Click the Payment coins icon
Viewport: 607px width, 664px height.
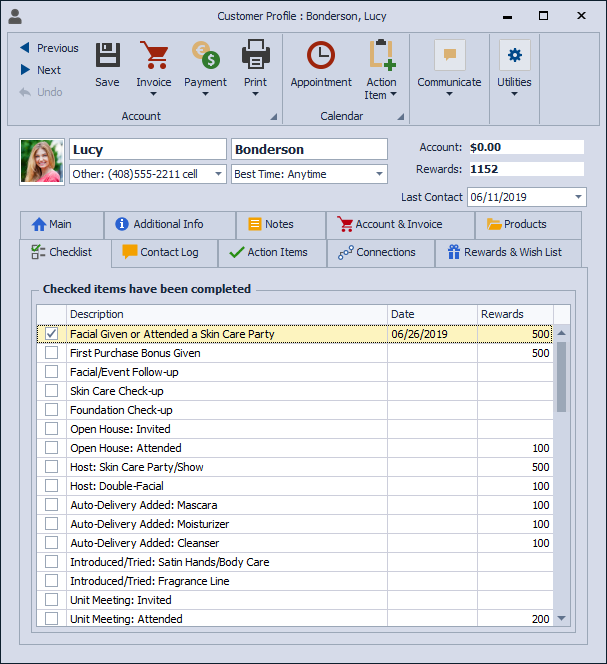(205, 55)
